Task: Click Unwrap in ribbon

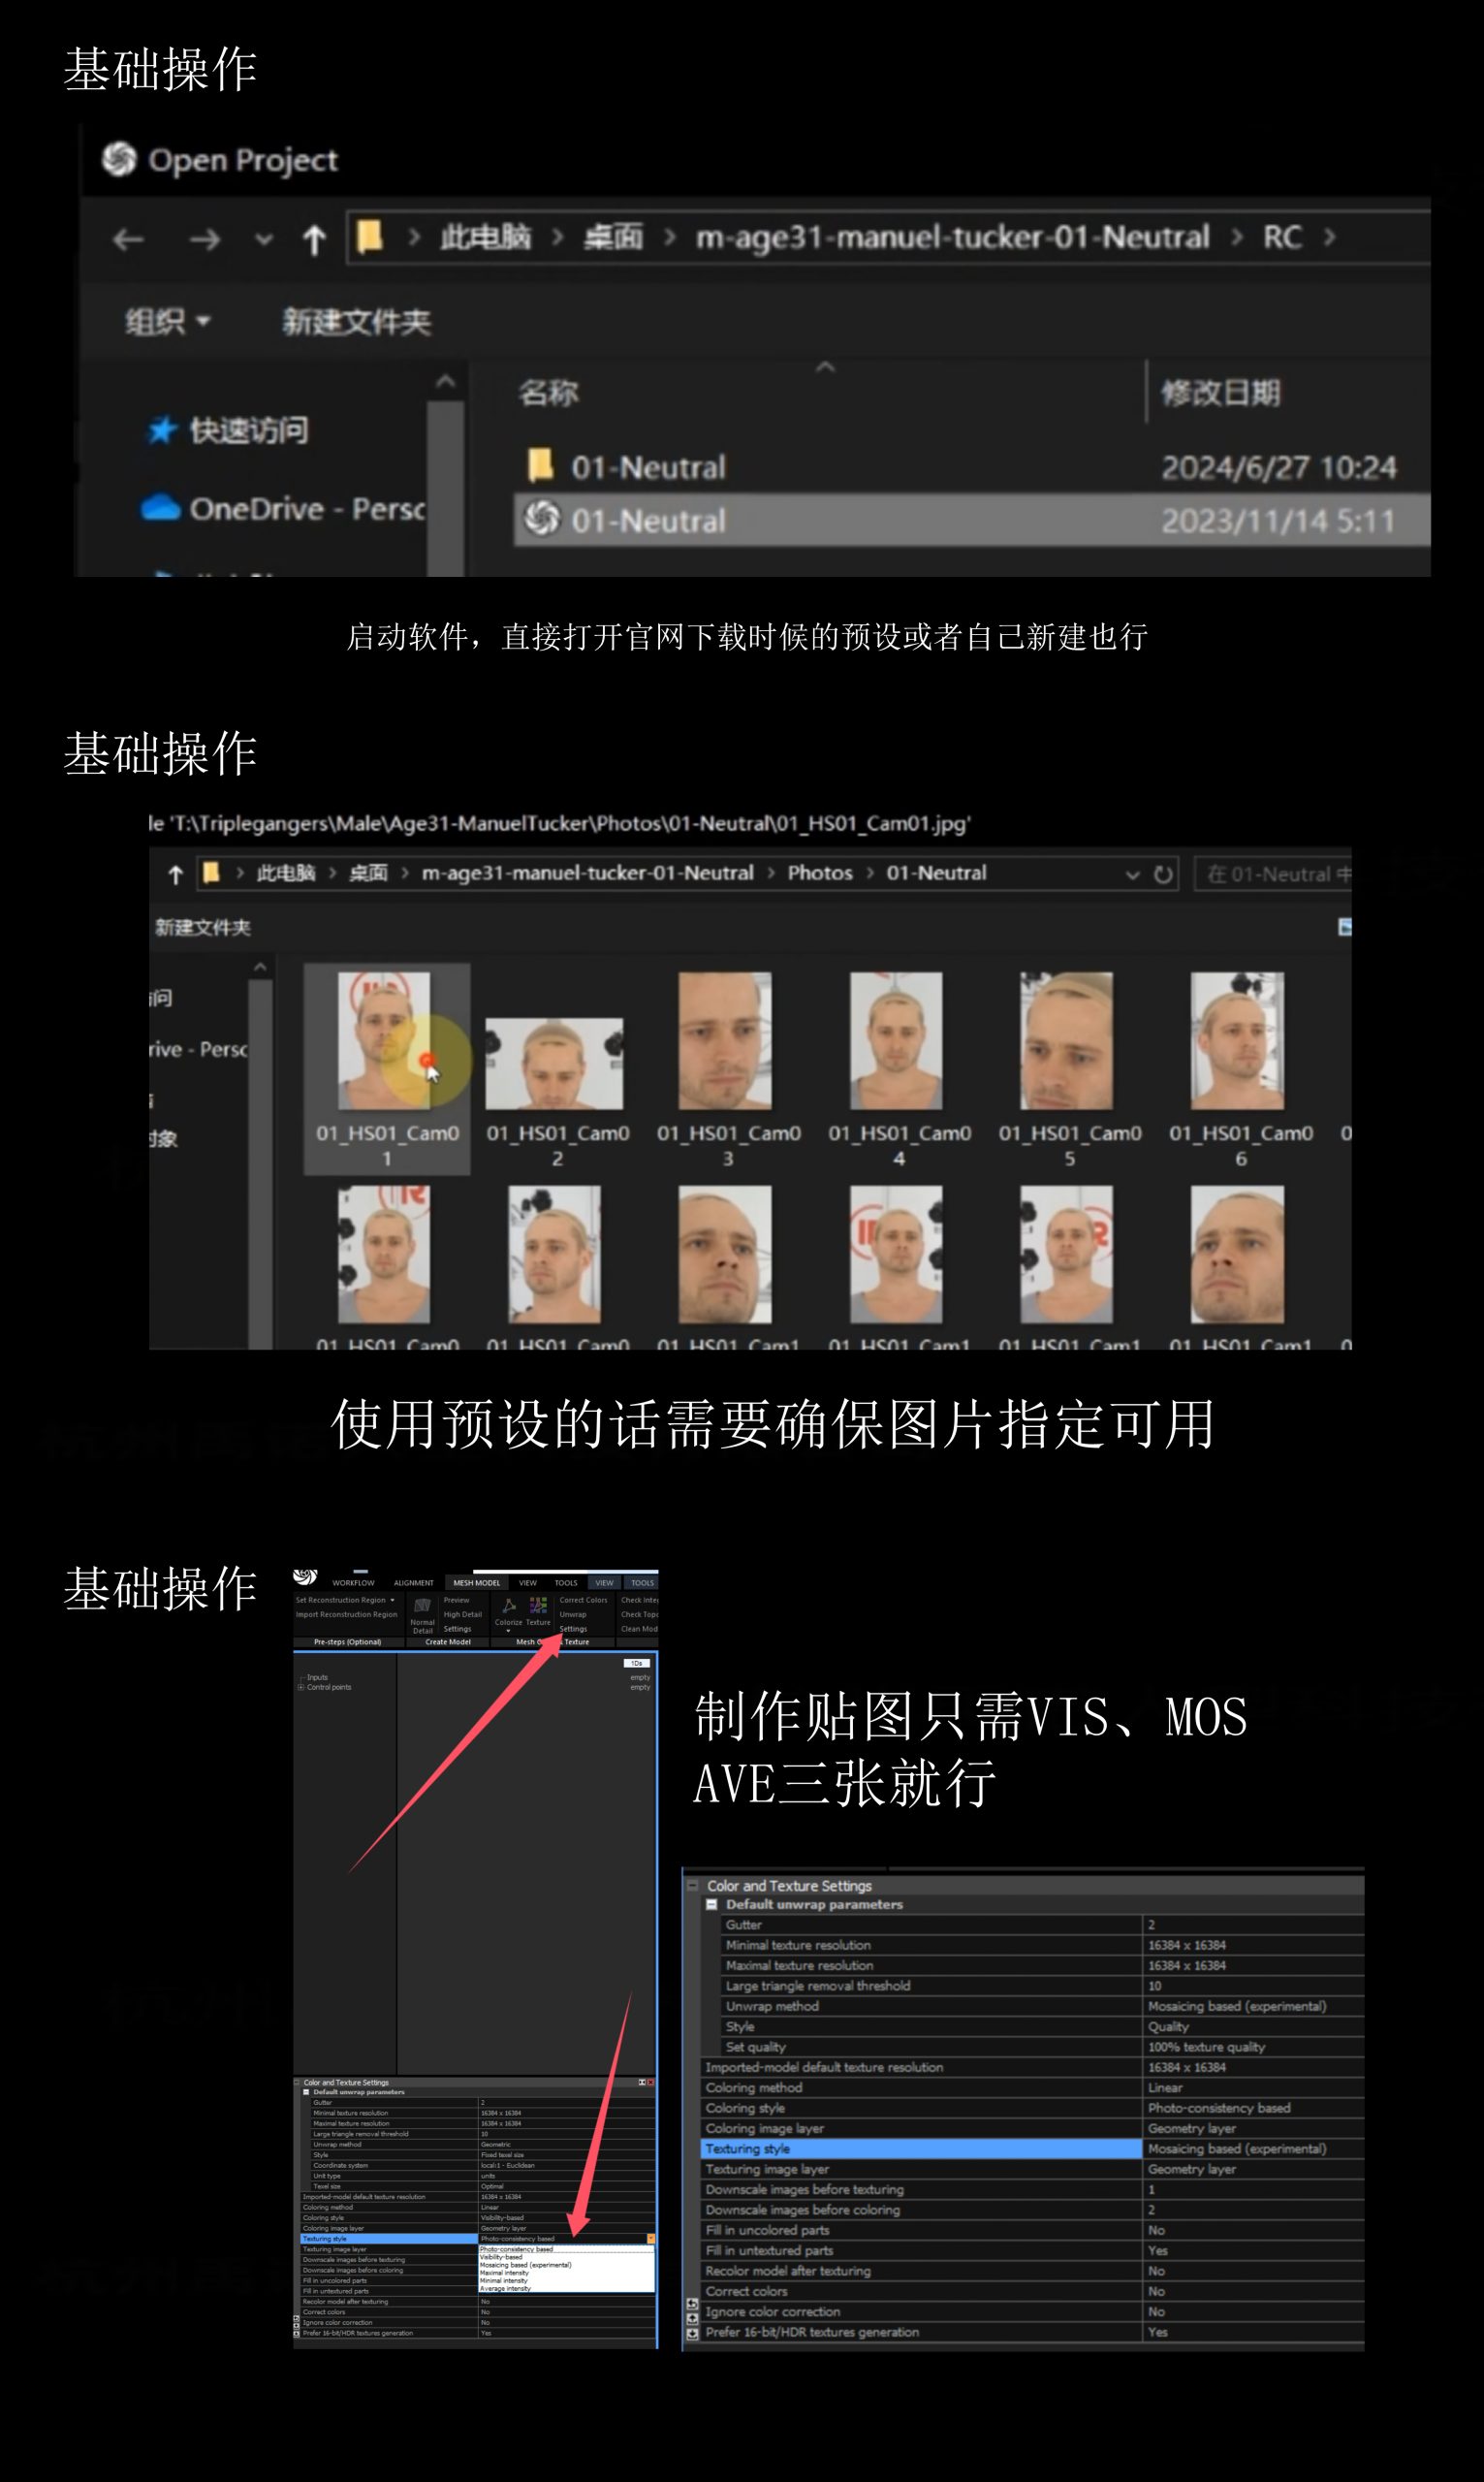Action: point(573,1614)
